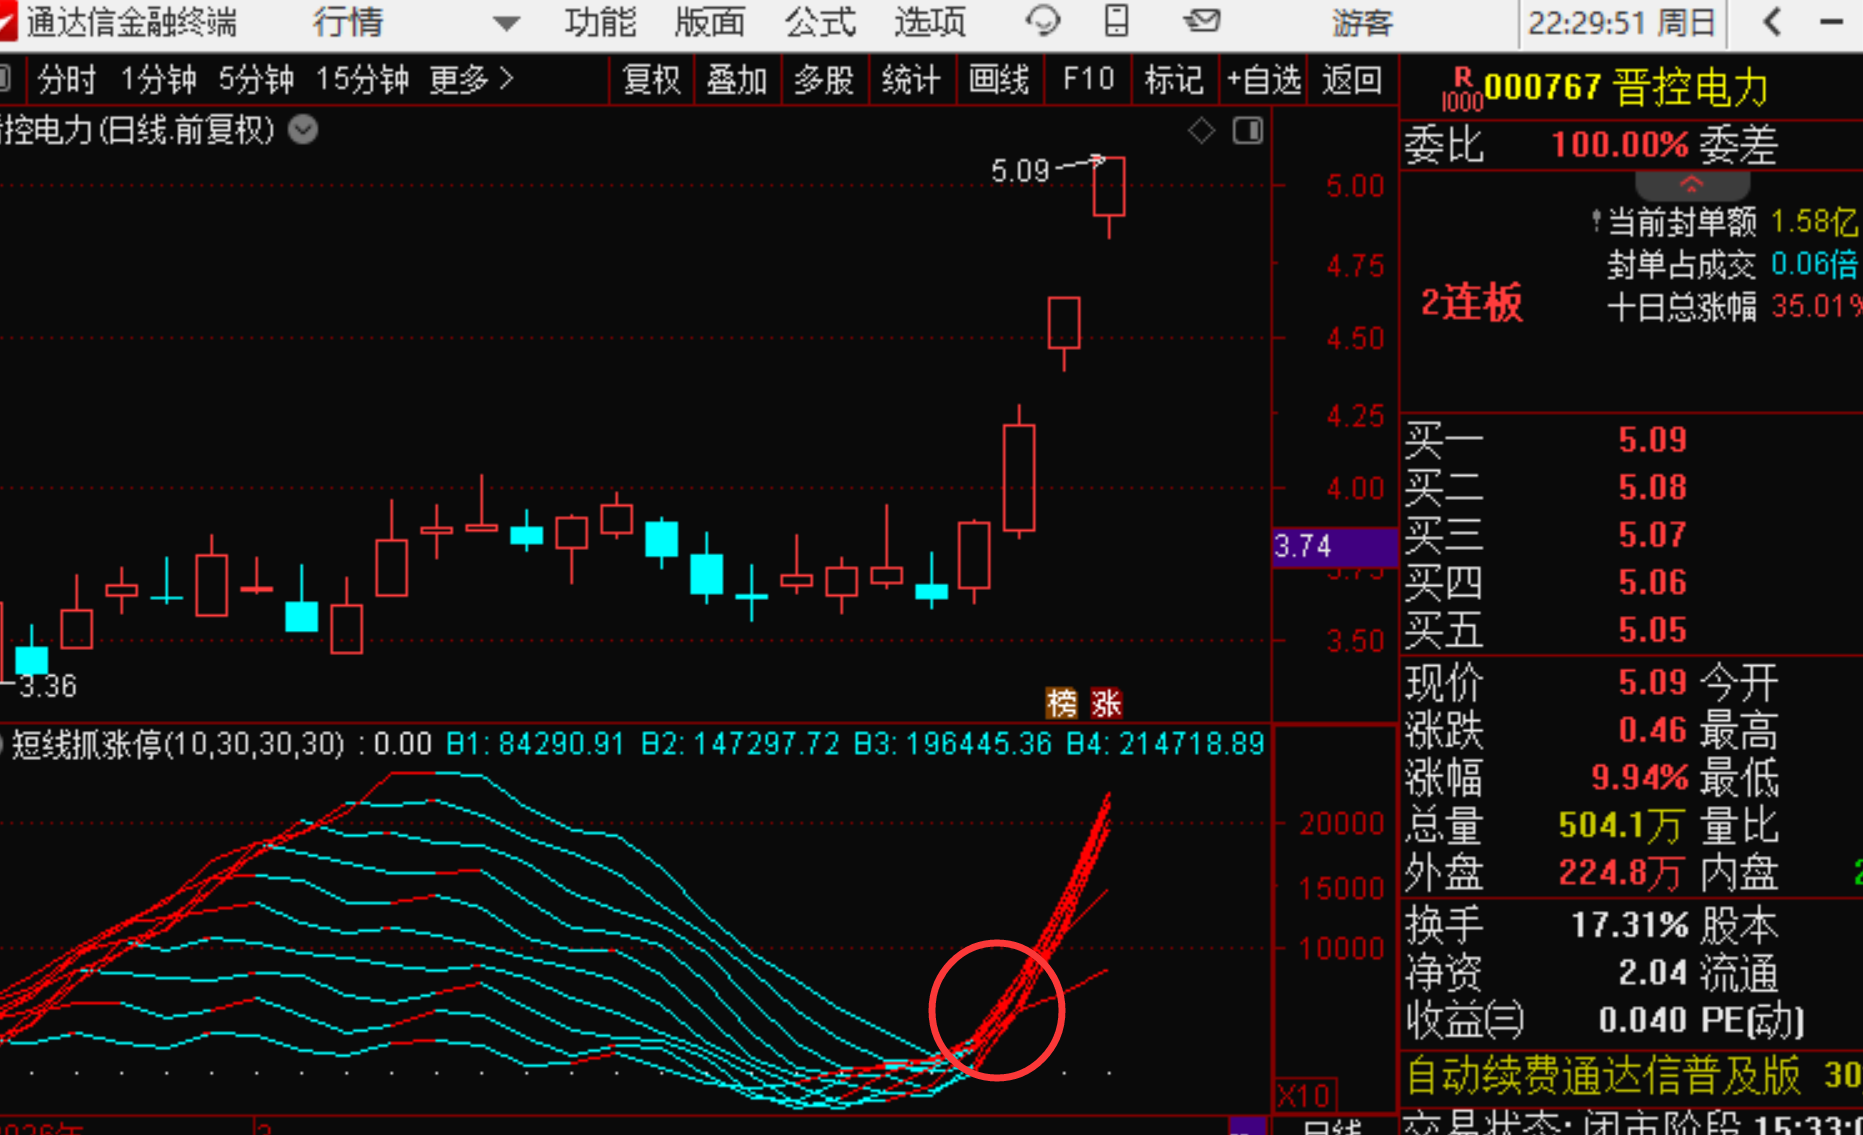The image size is (1863, 1135).
Task: Activate the 画线 drawing tool
Action: 998,79
